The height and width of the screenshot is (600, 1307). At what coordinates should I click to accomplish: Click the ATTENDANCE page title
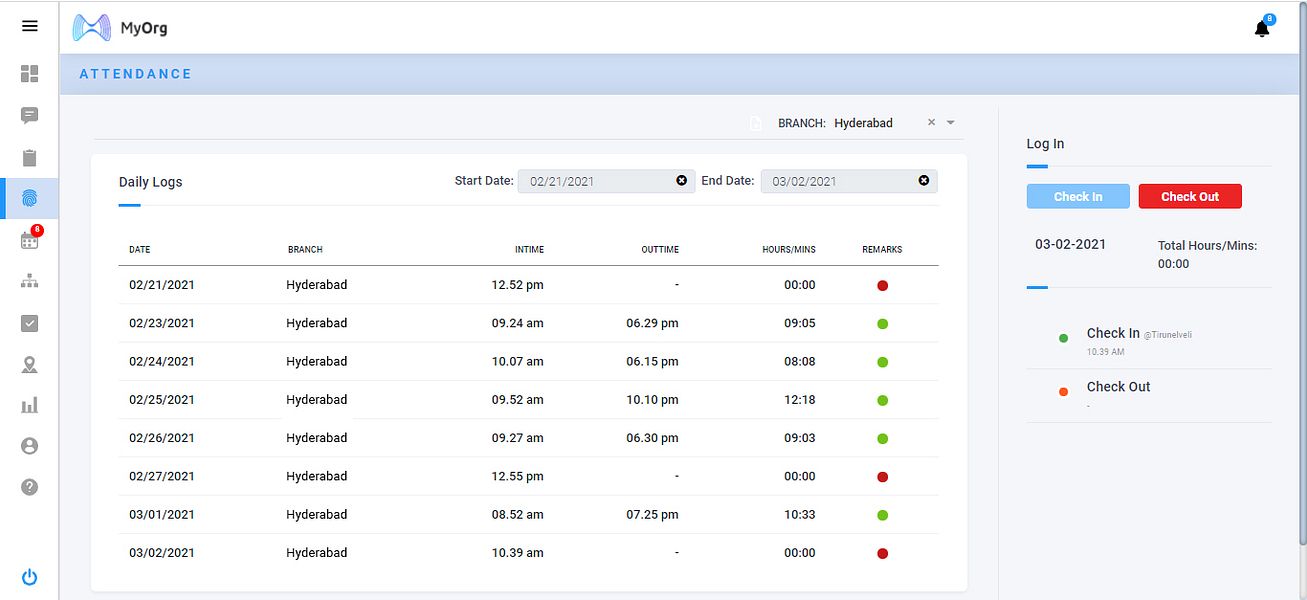135,74
